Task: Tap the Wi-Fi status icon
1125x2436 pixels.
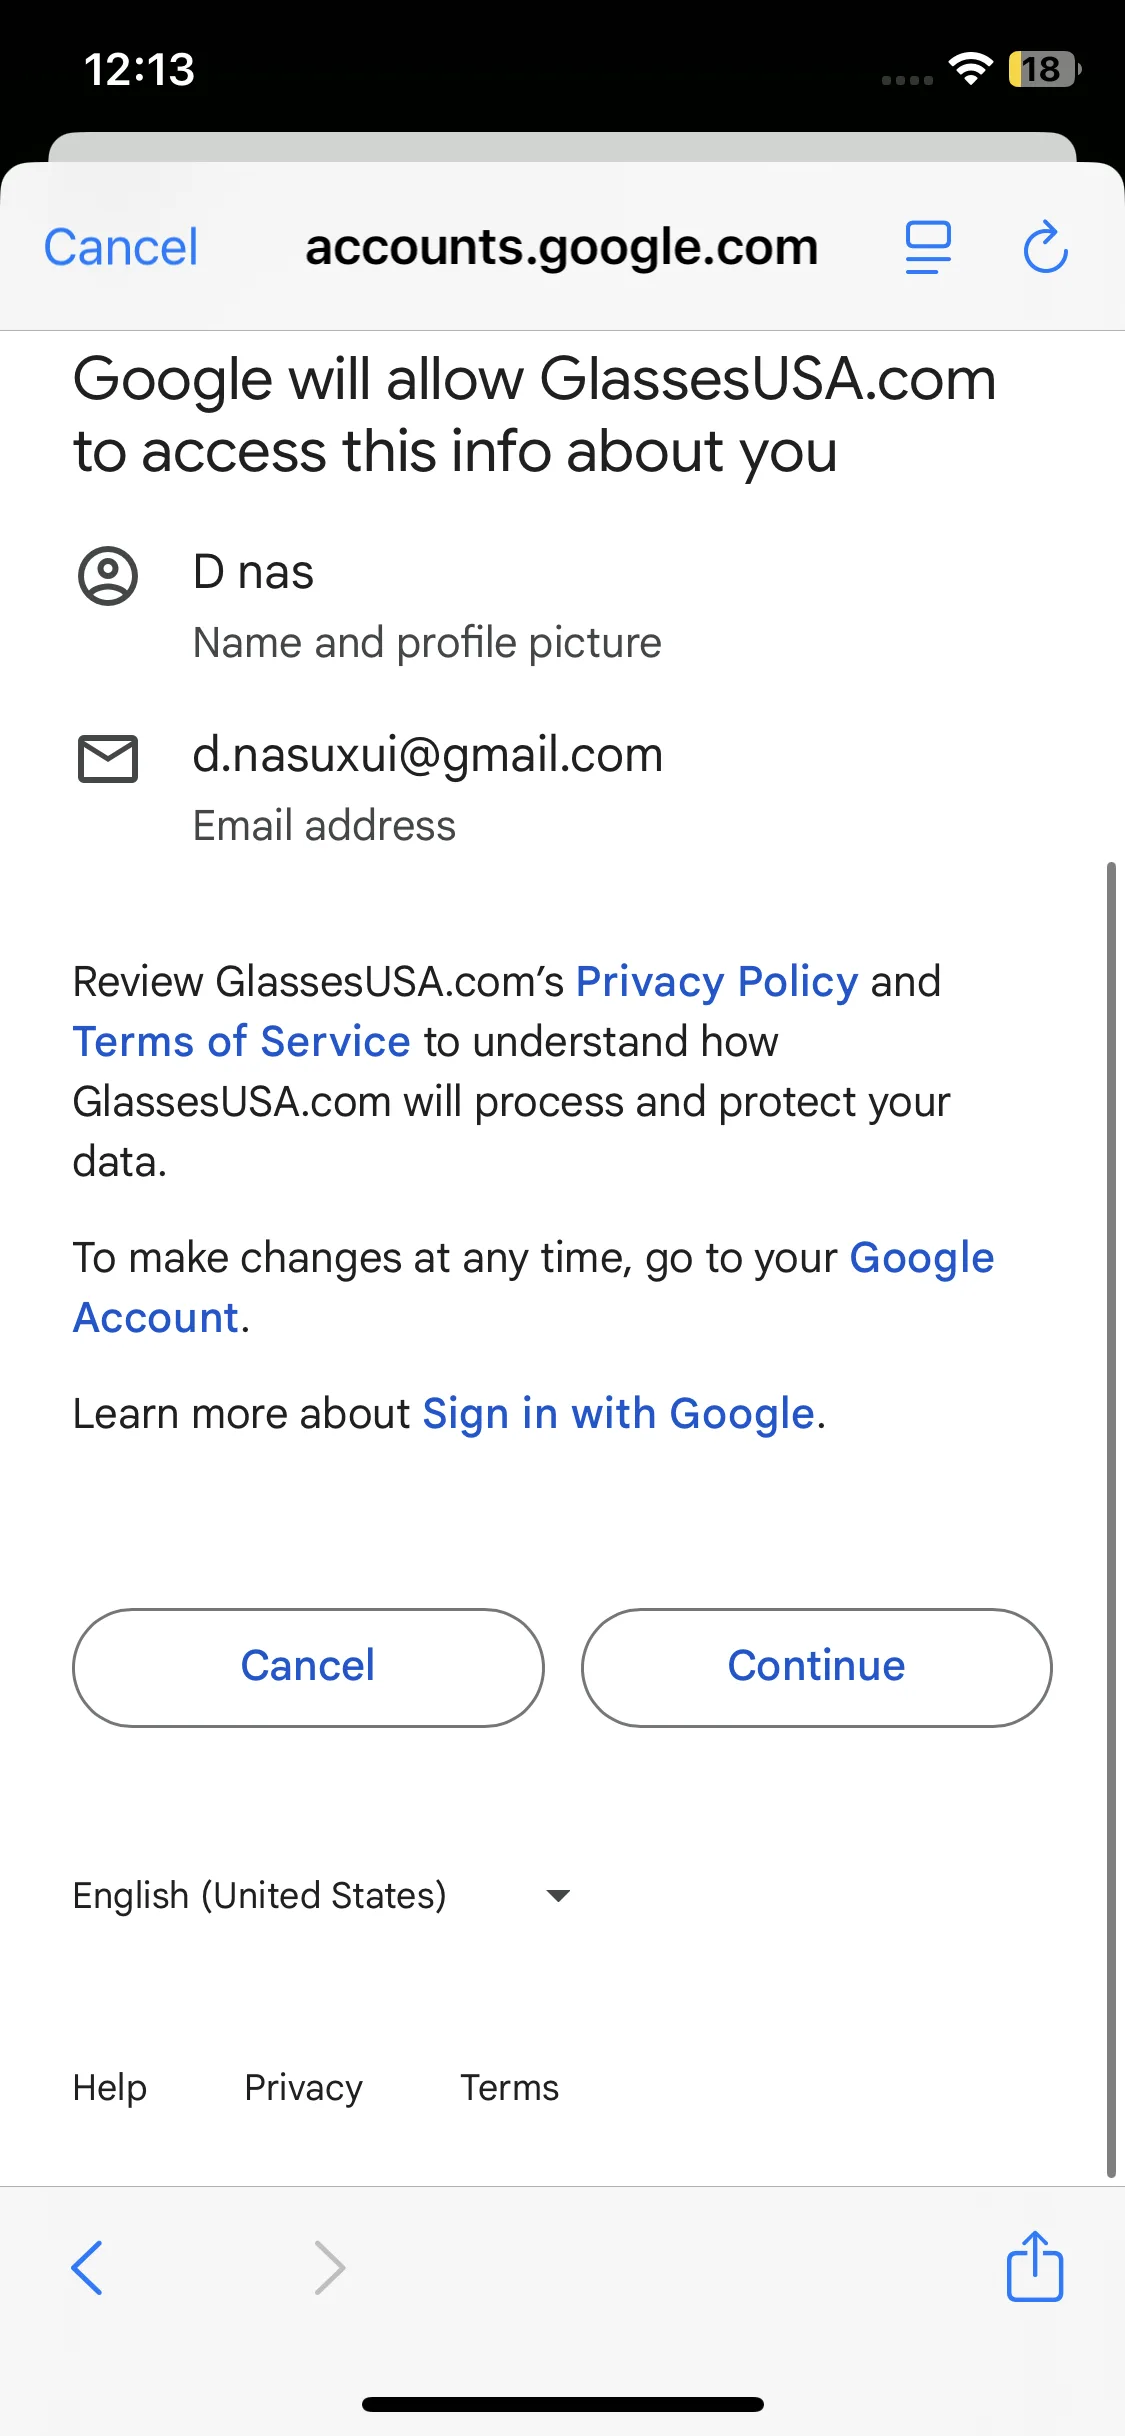Action: 970,69
